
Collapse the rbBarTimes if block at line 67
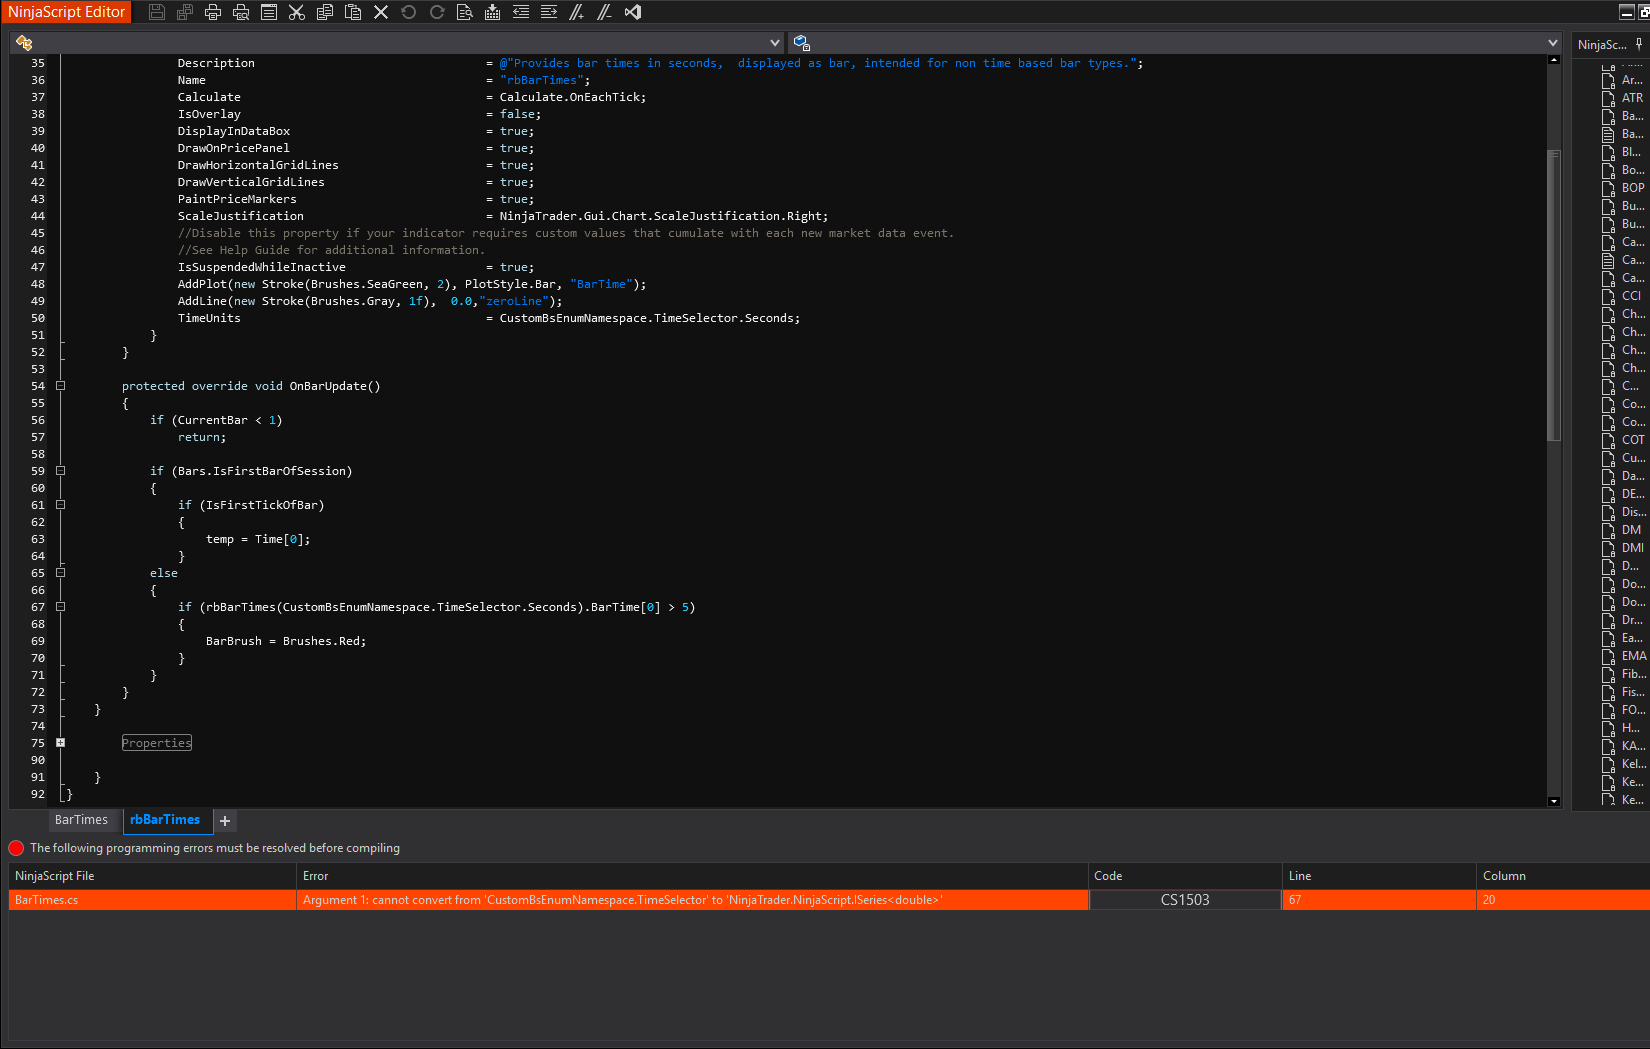pos(61,607)
